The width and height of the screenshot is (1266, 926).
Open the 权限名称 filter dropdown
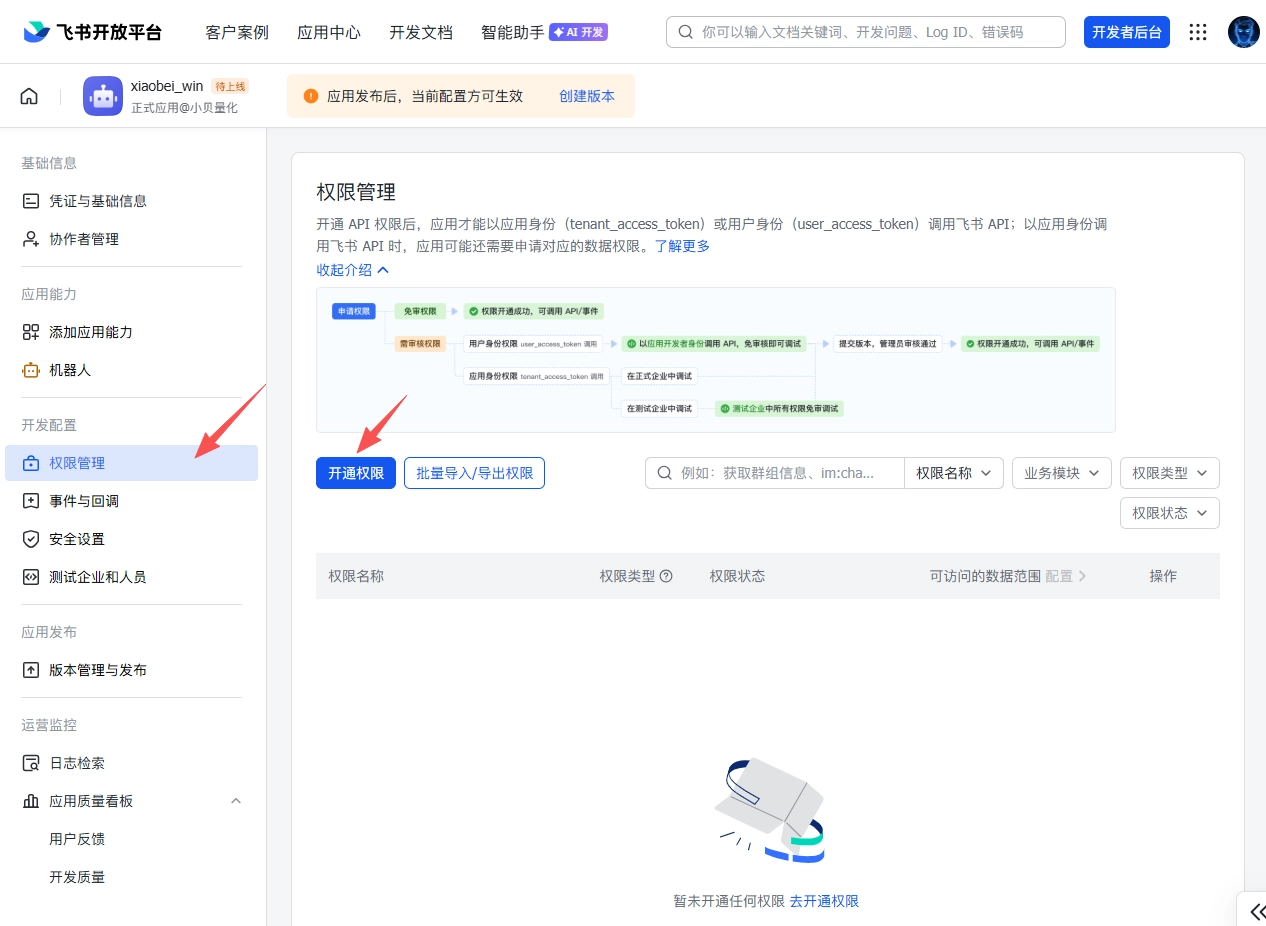(953, 472)
